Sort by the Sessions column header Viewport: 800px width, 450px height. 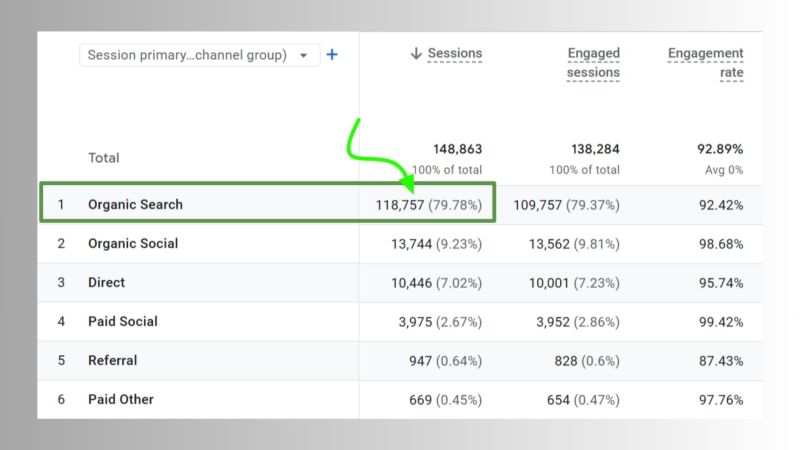(x=455, y=53)
